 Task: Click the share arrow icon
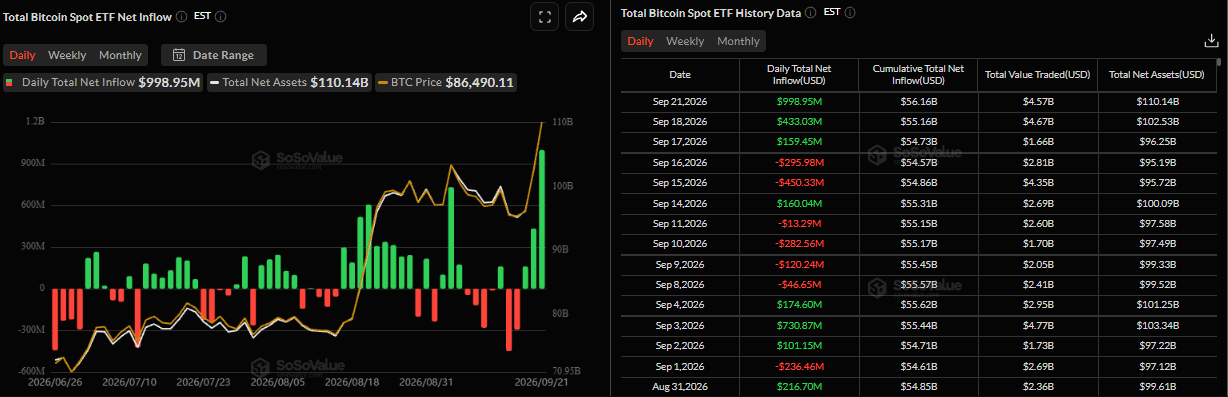tap(579, 16)
